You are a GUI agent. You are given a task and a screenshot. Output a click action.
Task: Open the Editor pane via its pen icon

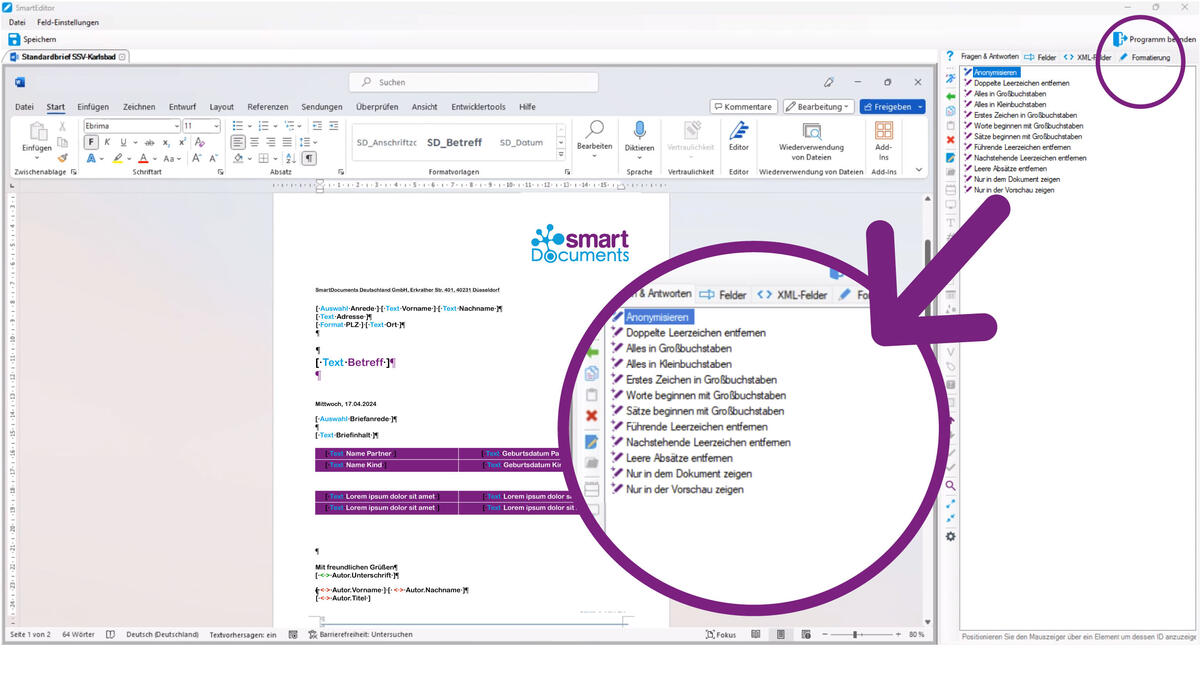pyautogui.click(x=739, y=128)
